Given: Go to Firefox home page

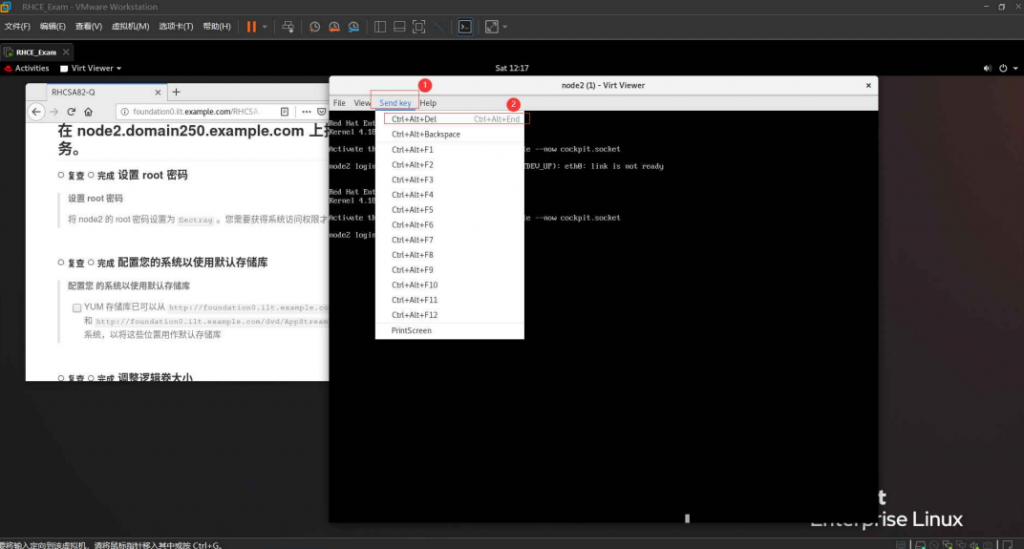Looking at the screenshot, I should [x=88, y=112].
